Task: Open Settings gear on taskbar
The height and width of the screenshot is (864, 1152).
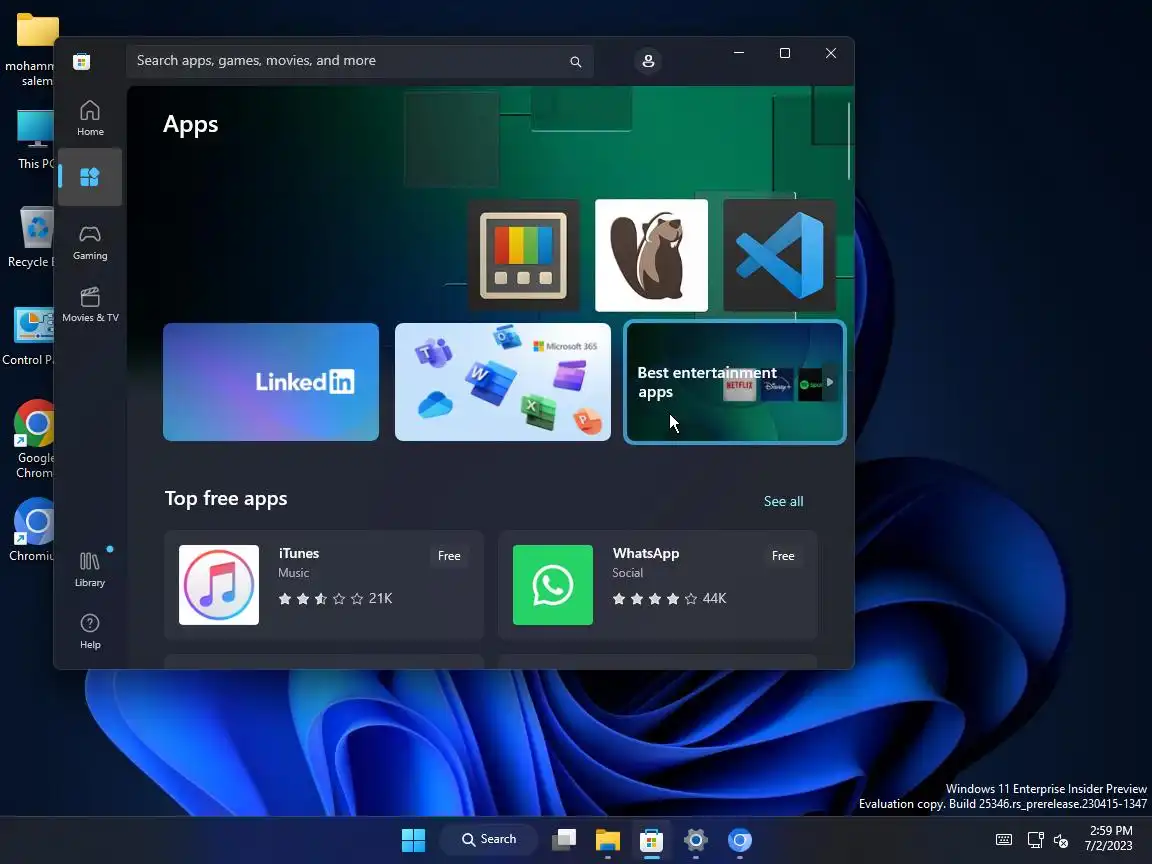Action: 696,840
